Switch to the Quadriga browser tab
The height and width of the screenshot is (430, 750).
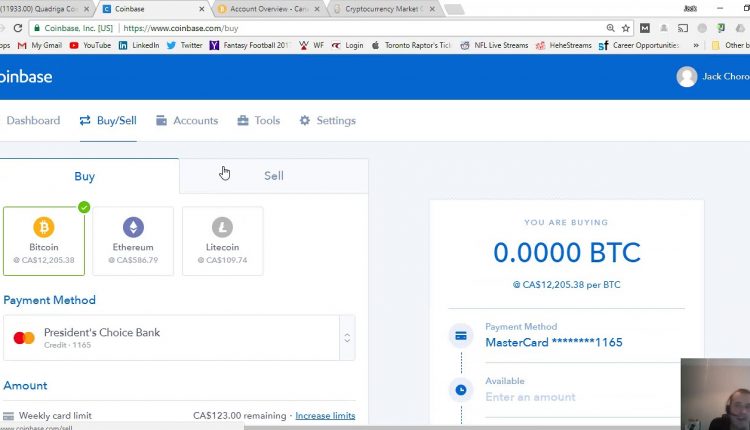tap(43, 9)
